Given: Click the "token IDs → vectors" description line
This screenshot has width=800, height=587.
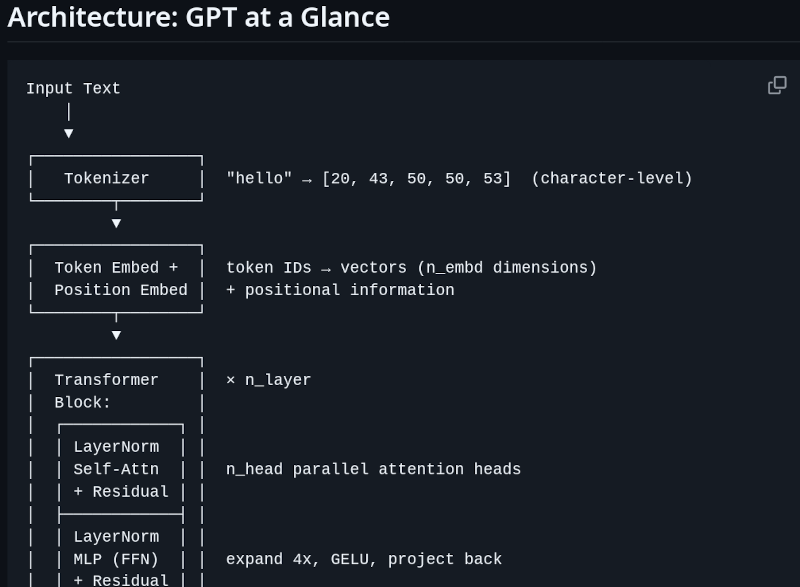Looking at the screenshot, I should click(x=411, y=268).
